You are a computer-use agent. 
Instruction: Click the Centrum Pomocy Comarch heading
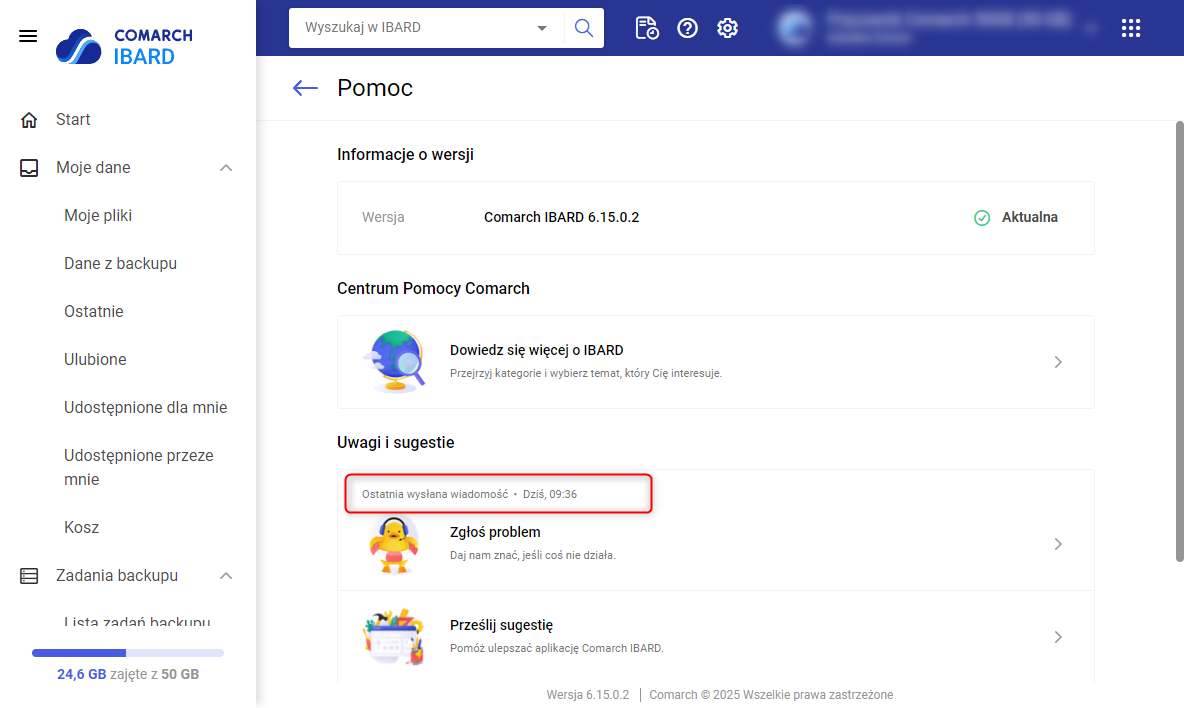(x=433, y=288)
